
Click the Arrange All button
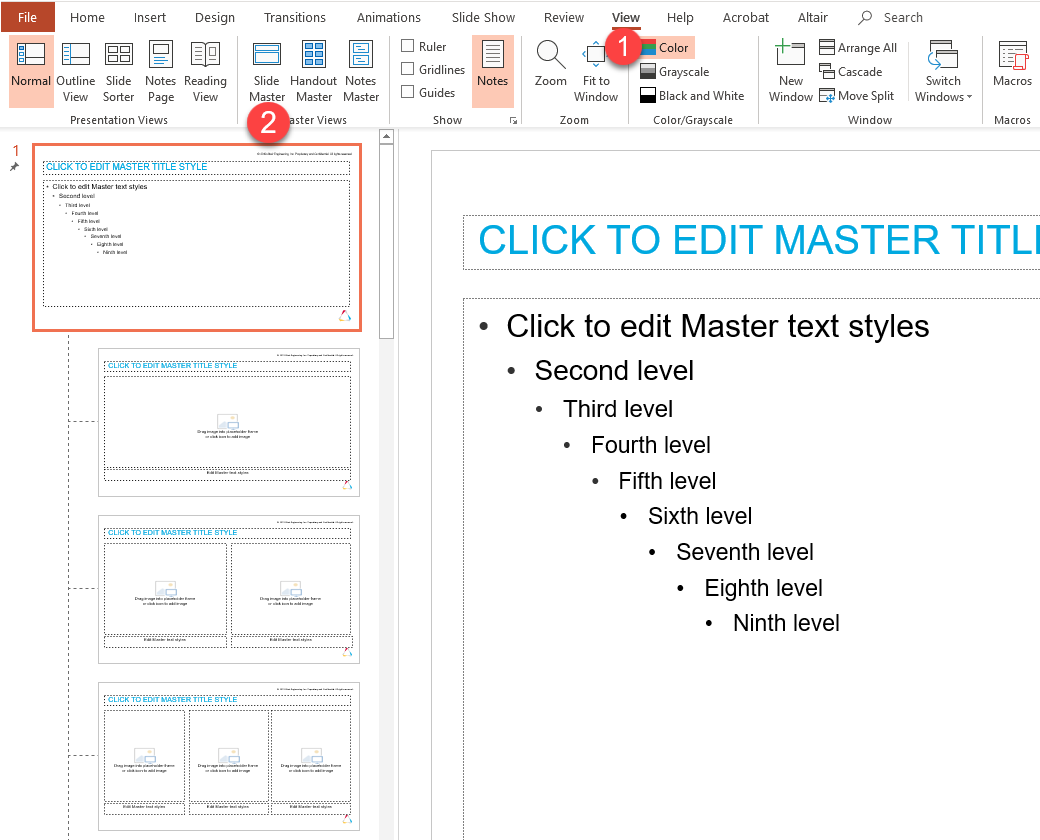coord(857,48)
